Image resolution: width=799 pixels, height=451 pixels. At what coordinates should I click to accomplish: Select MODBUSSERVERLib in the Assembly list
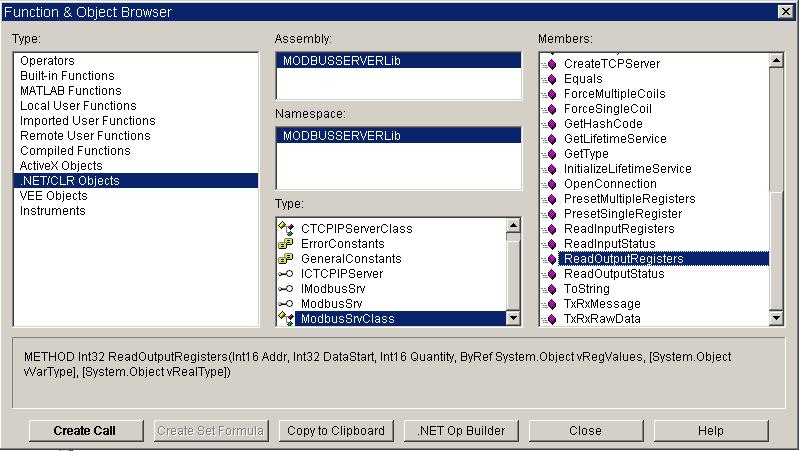coord(341,61)
